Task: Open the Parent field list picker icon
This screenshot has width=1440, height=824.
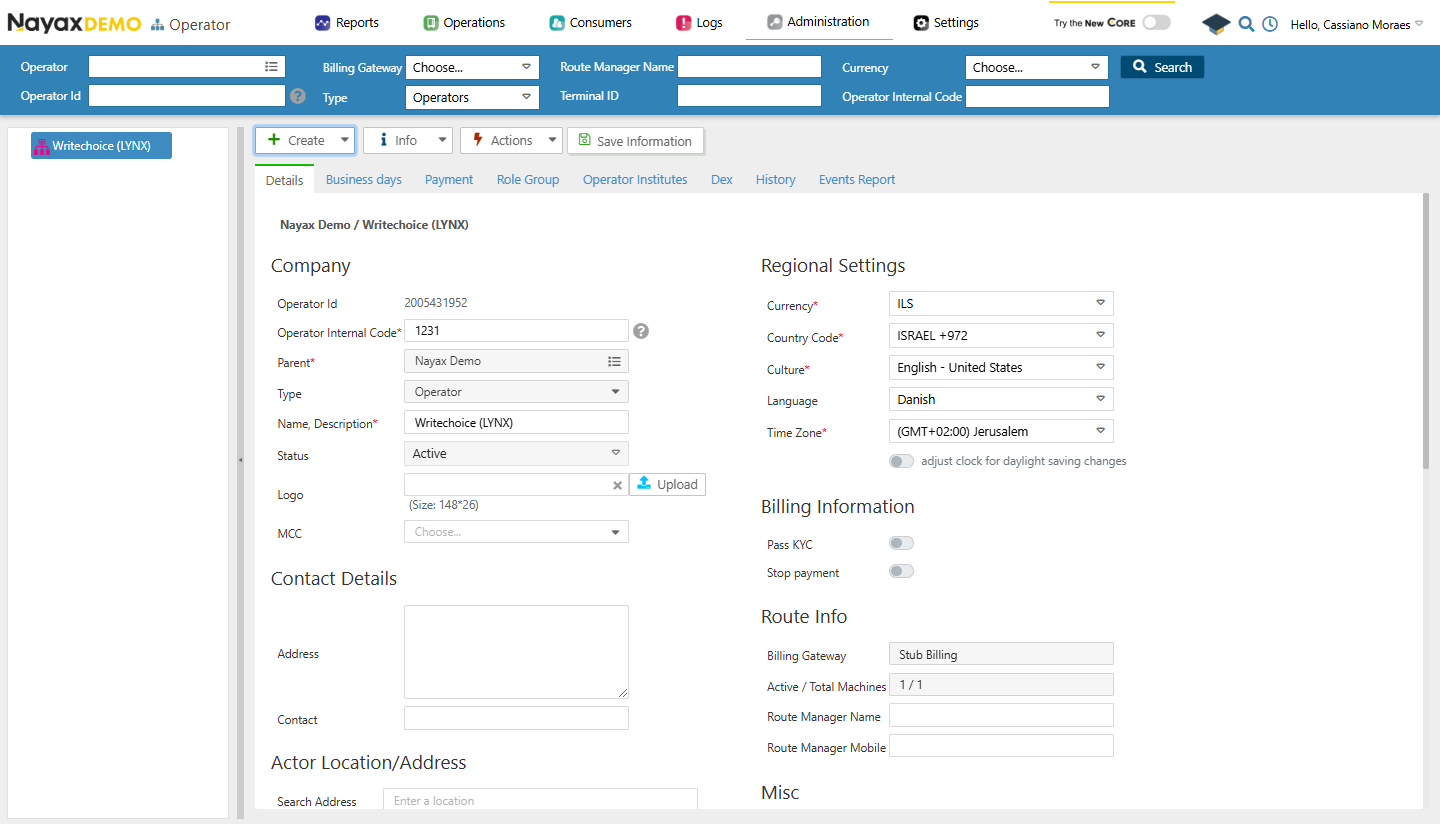Action: point(614,361)
